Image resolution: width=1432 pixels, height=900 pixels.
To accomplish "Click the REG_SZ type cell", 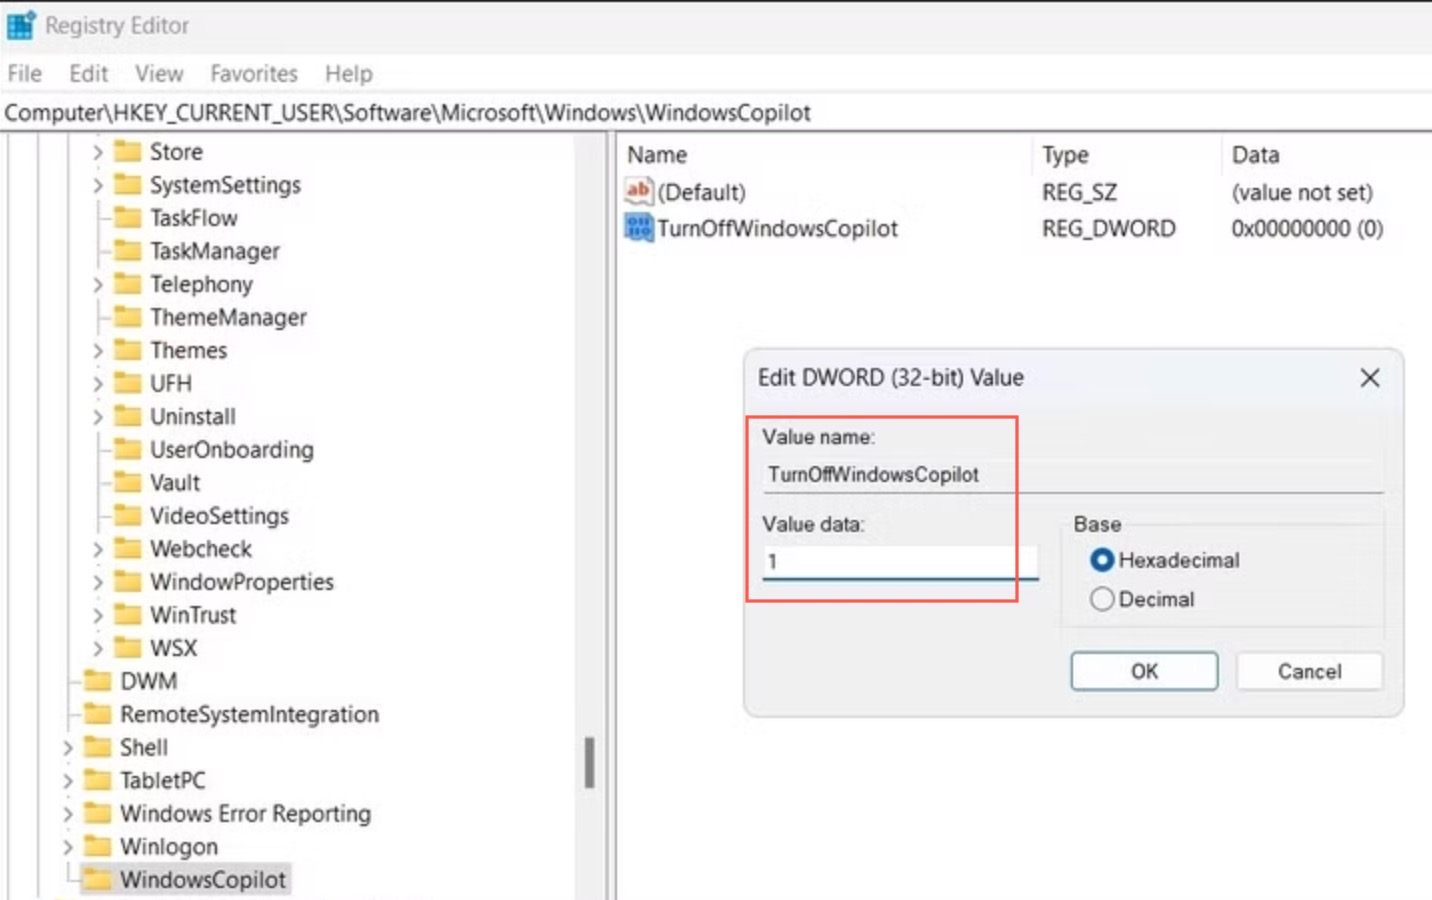I will pyautogui.click(x=1079, y=192).
